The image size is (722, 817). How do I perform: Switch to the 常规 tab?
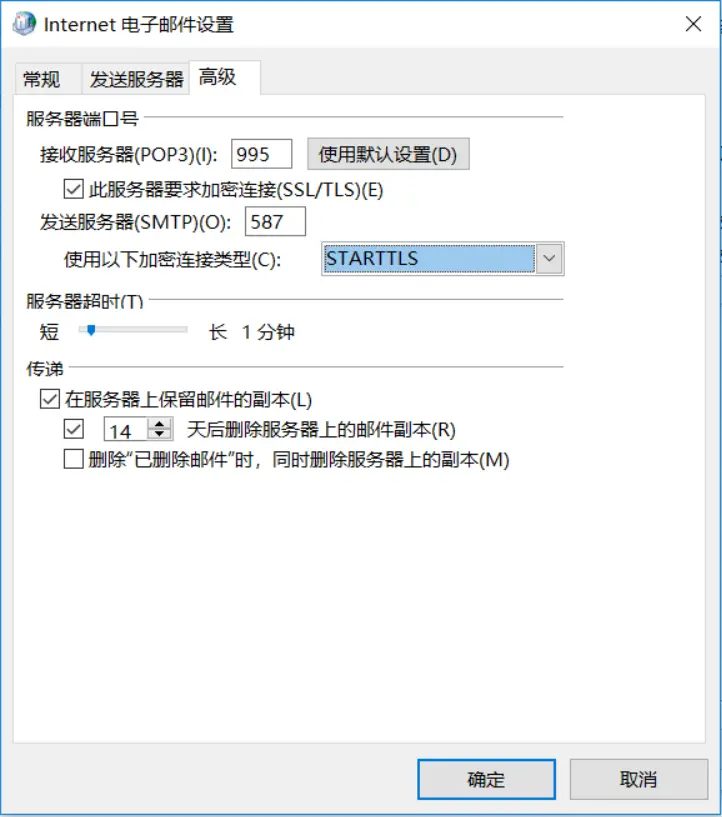tap(42, 79)
